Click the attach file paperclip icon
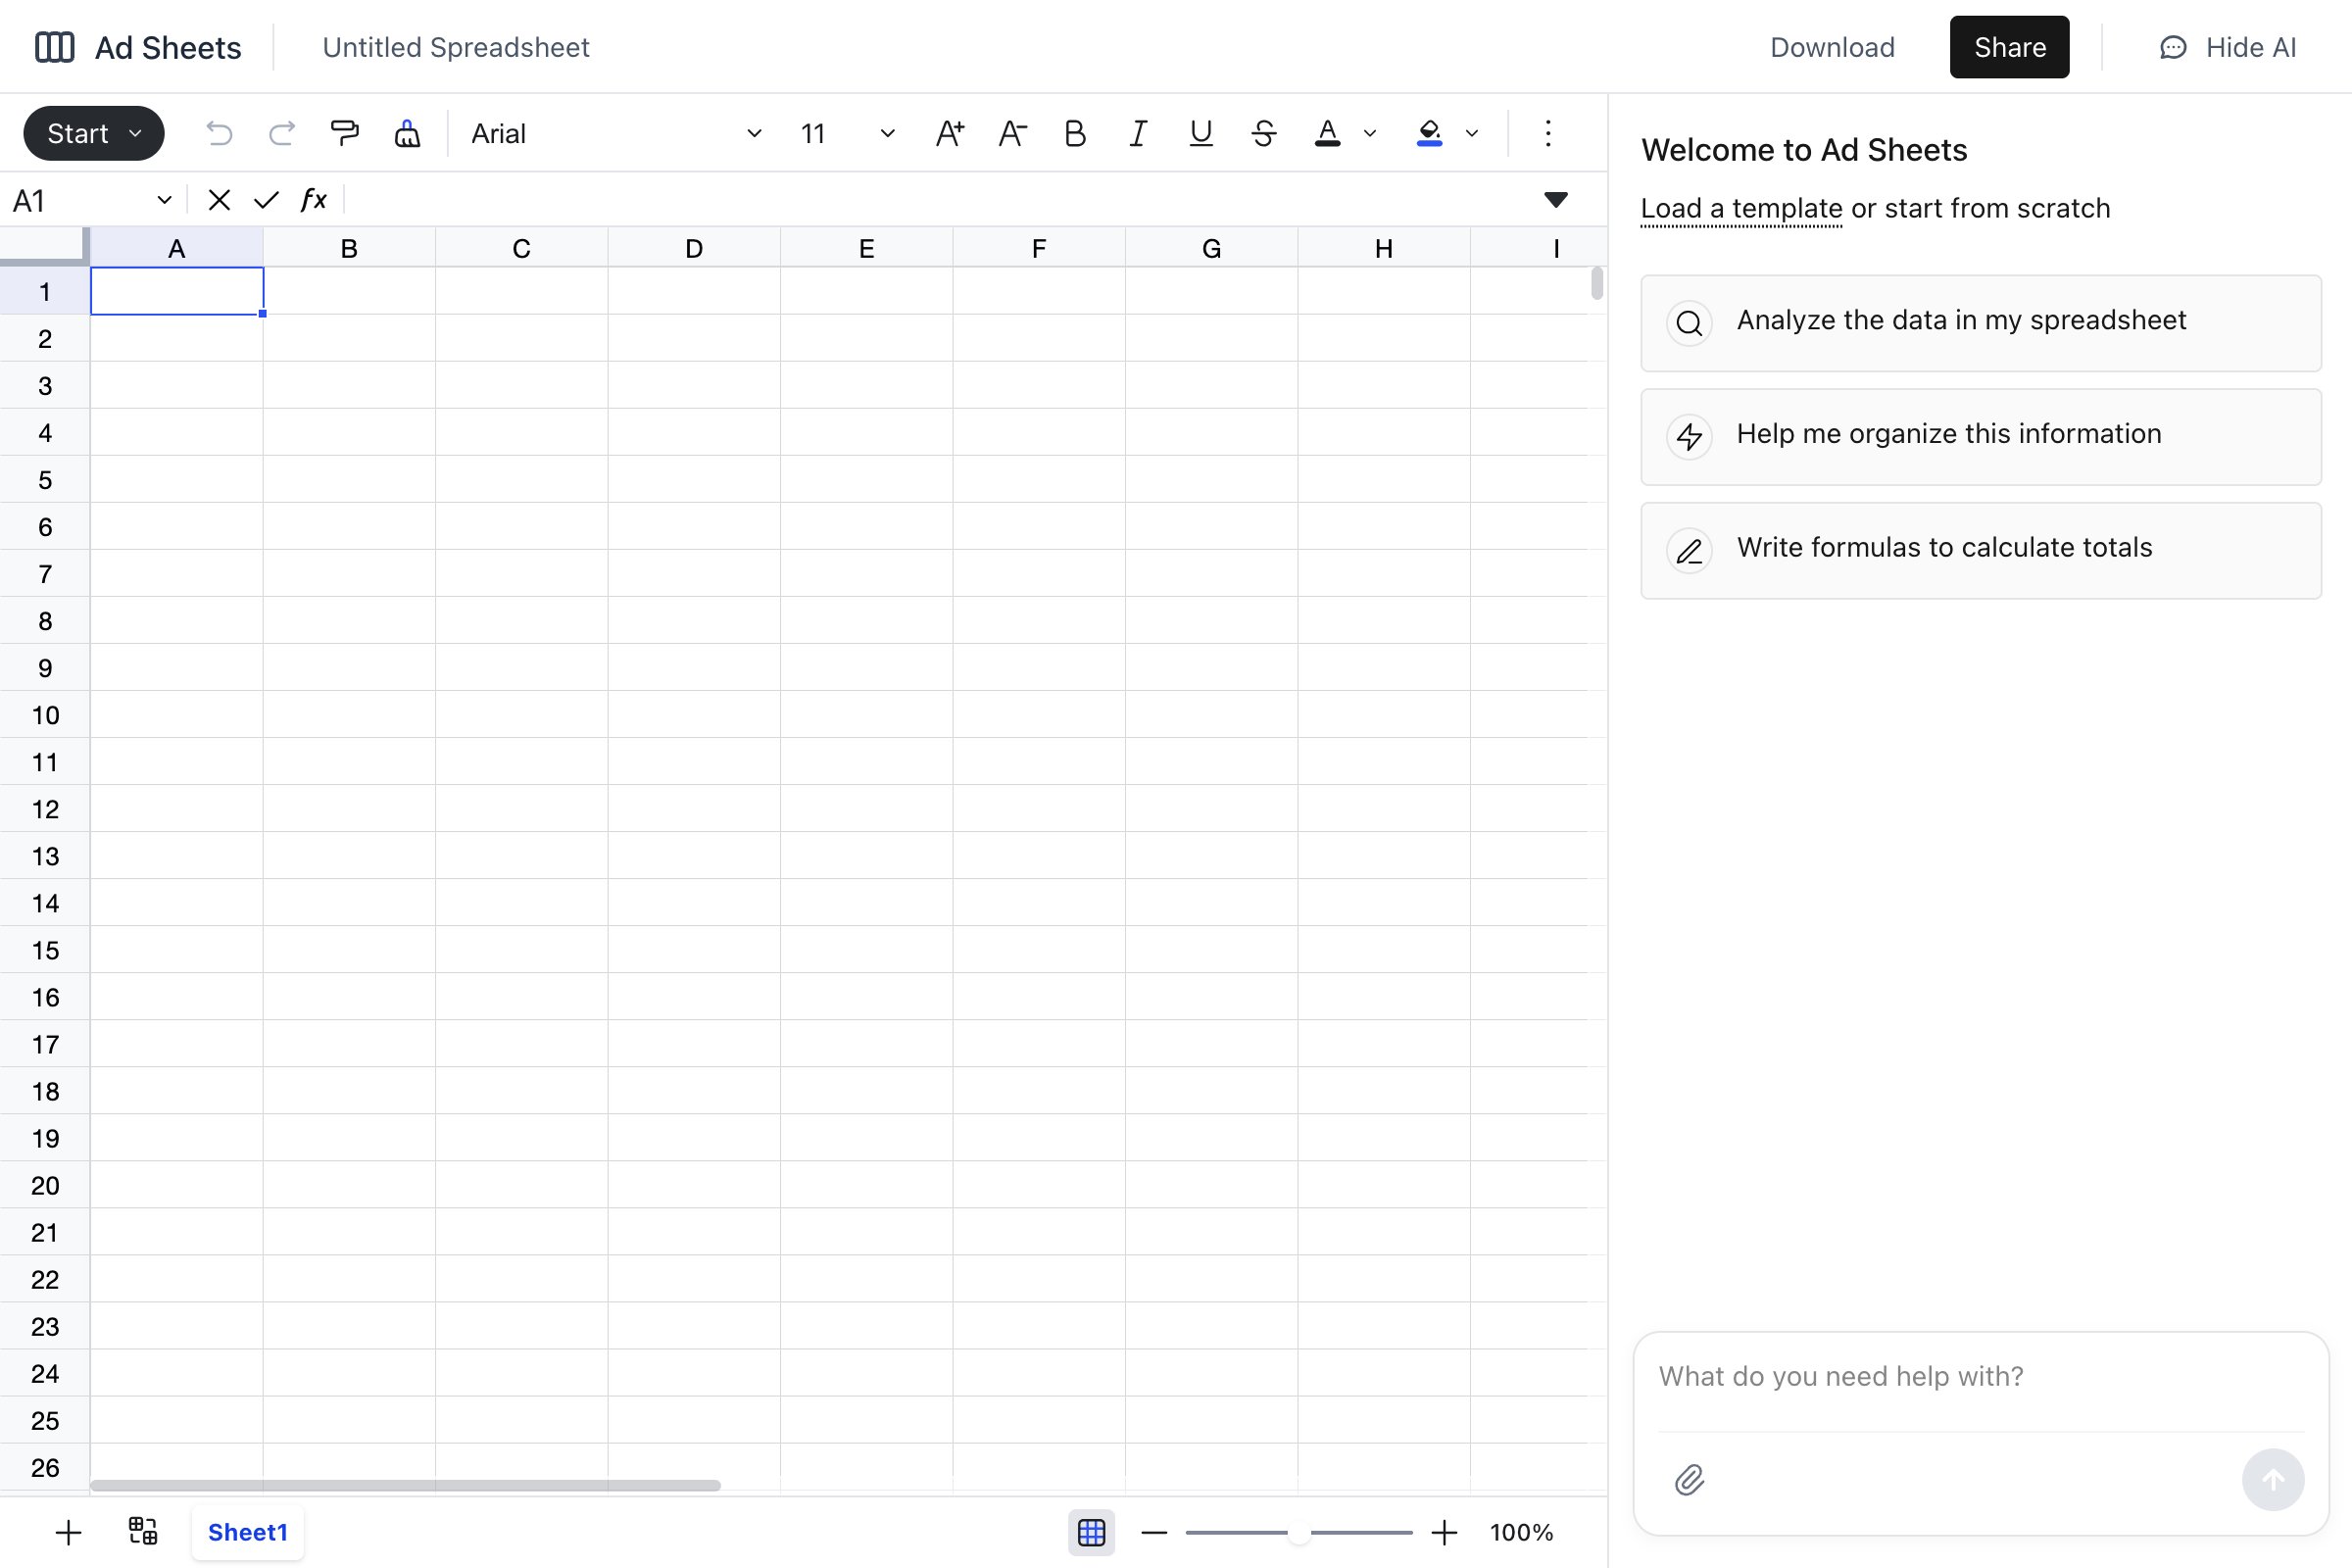 [1689, 1479]
